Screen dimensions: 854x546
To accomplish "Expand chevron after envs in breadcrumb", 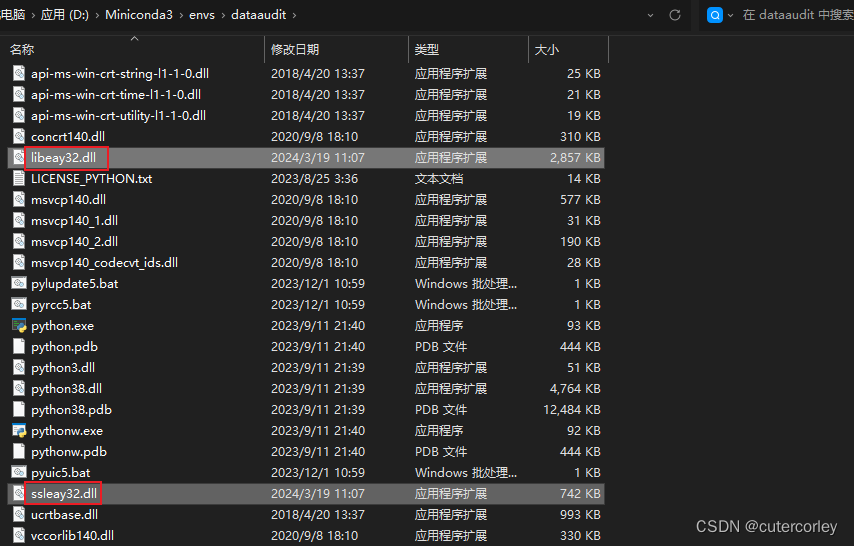I will click(223, 15).
